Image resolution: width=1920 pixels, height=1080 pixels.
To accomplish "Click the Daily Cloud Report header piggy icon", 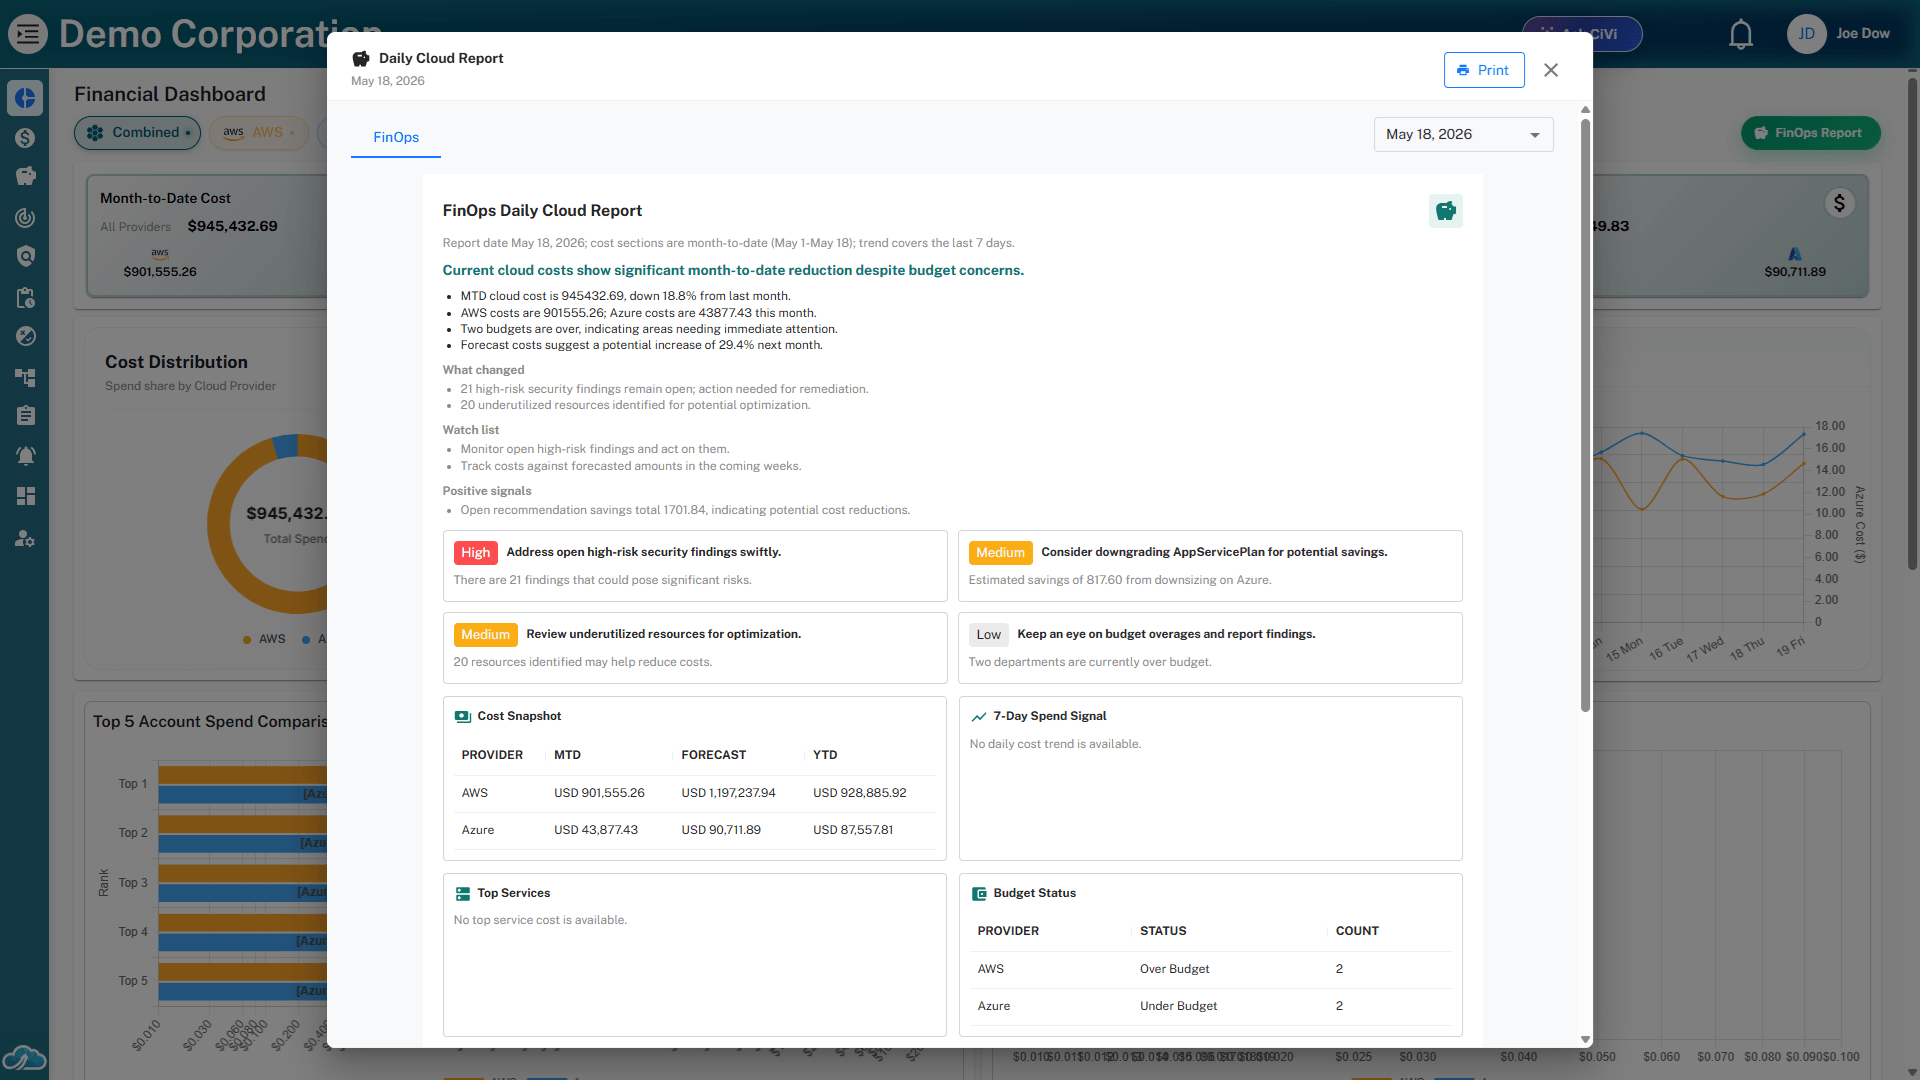I will tap(361, 59).
